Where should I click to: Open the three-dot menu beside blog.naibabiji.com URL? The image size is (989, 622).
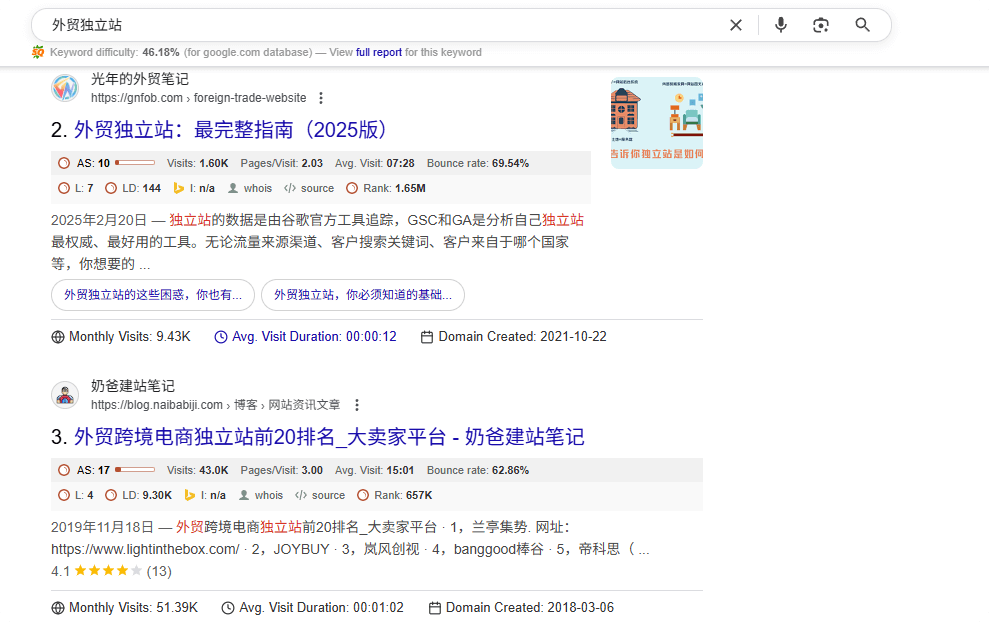point(357,405)
